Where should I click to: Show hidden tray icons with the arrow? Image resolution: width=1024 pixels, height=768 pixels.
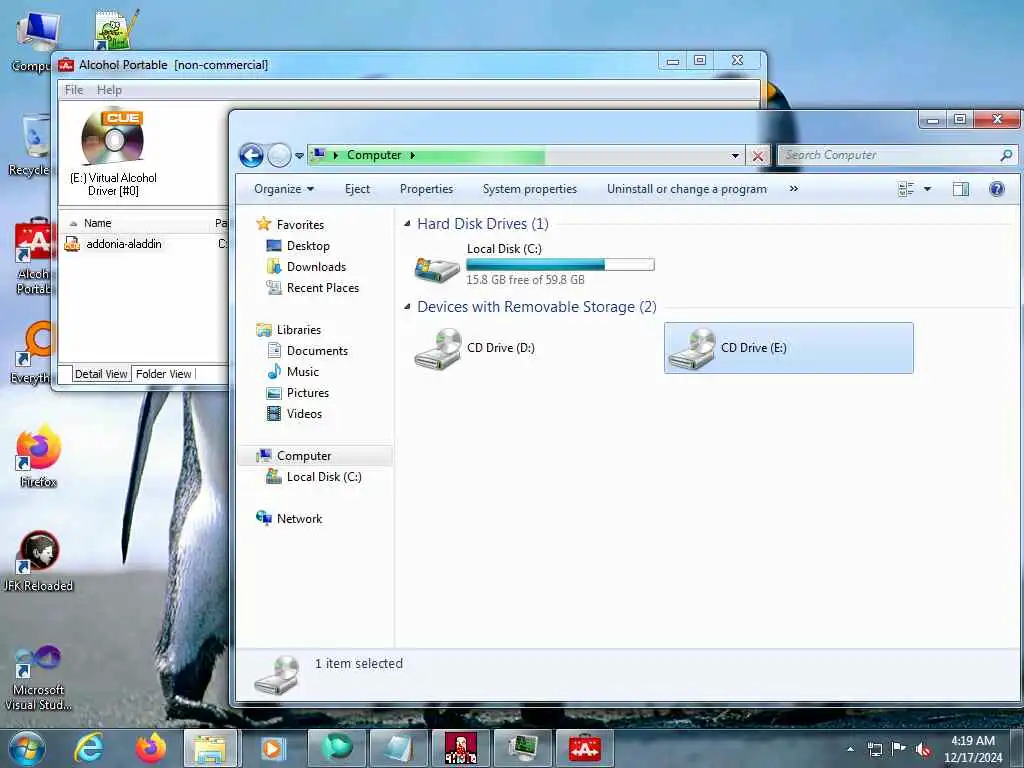(x=850, y=749)
